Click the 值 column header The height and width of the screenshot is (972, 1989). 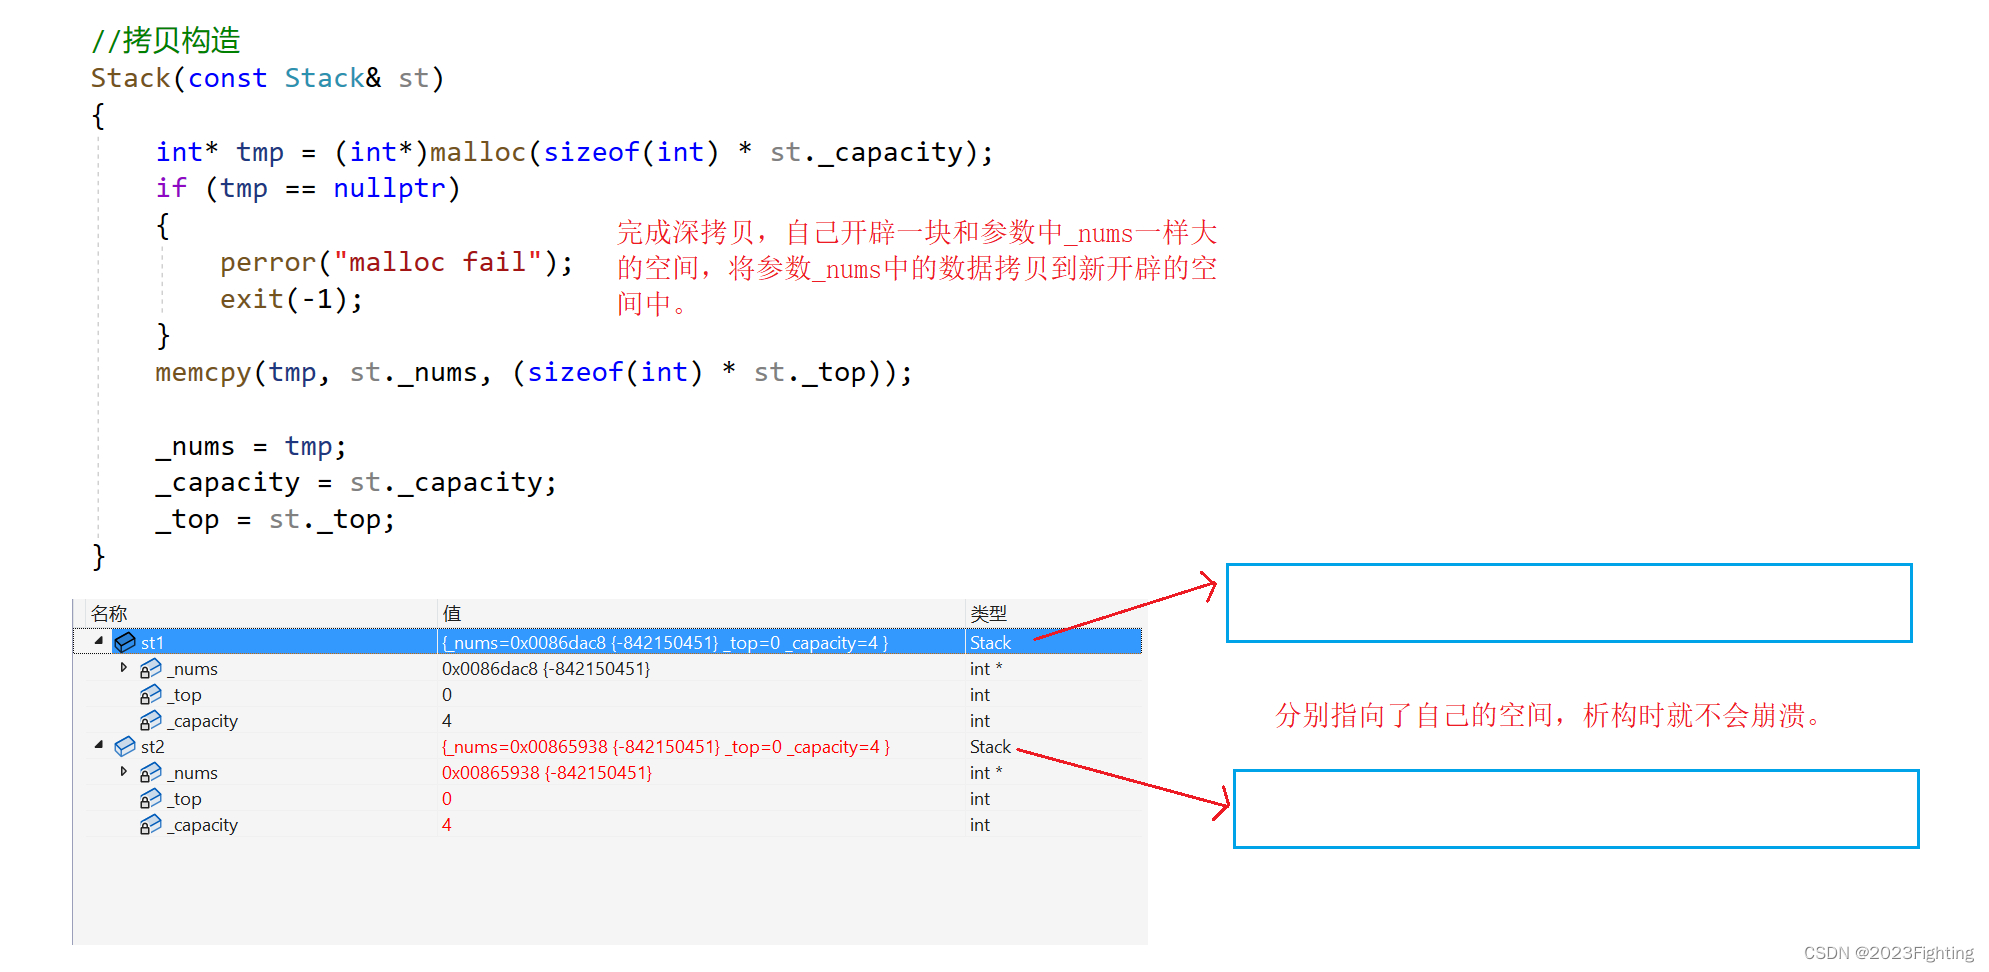point(452,613)
